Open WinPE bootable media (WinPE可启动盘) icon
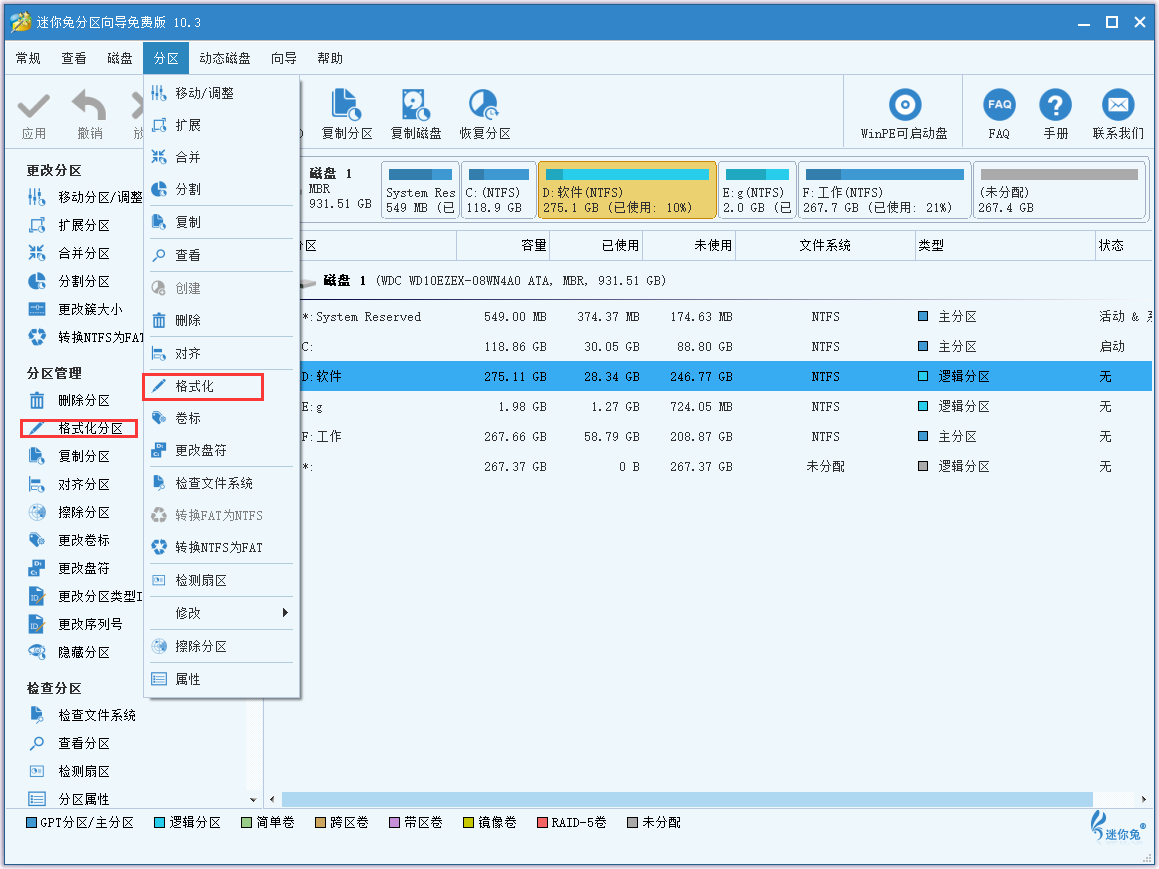 tap(904, 105)
